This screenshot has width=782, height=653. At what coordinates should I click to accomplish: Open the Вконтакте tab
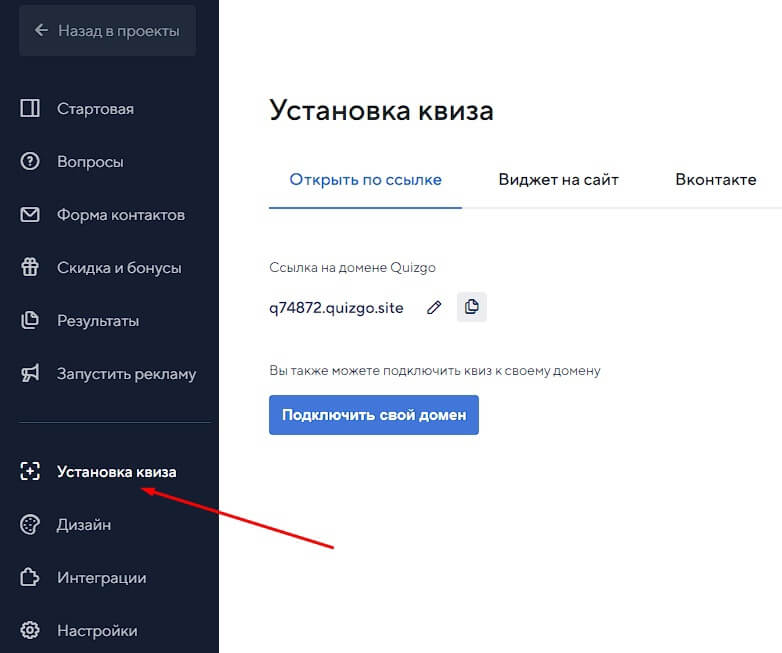click(x=715, y=180)
